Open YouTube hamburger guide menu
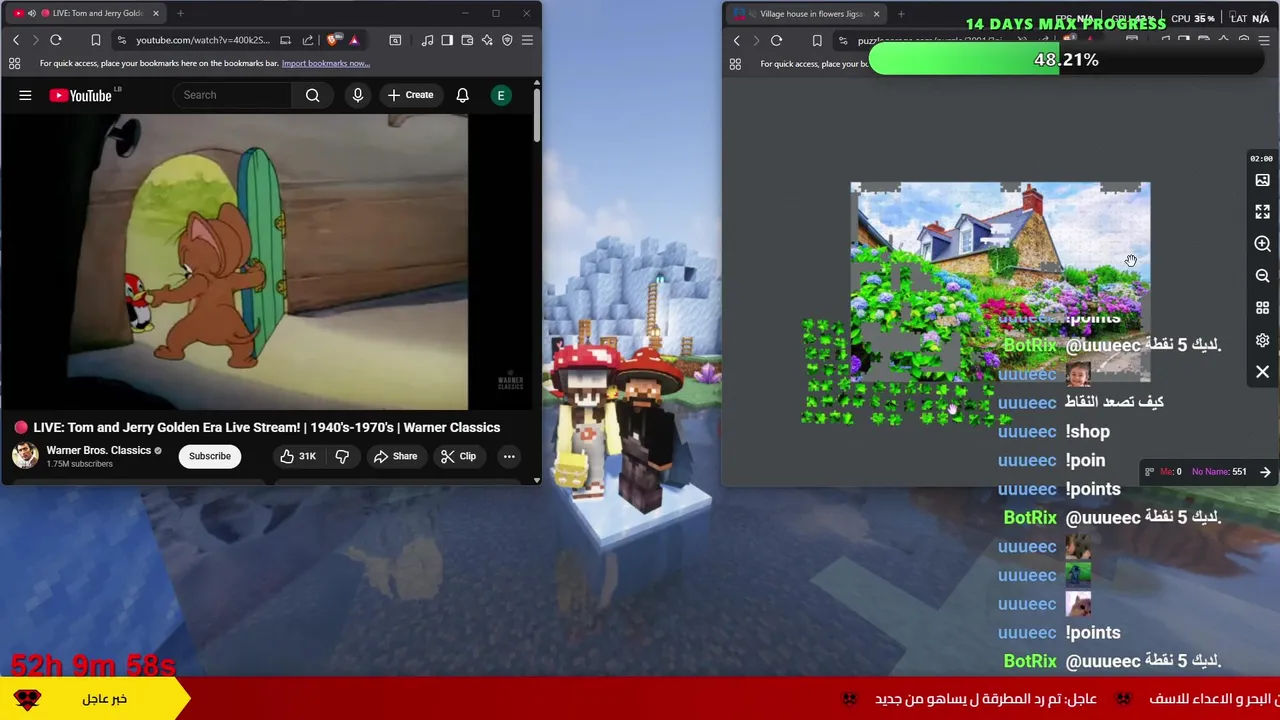 pos(25,95)
